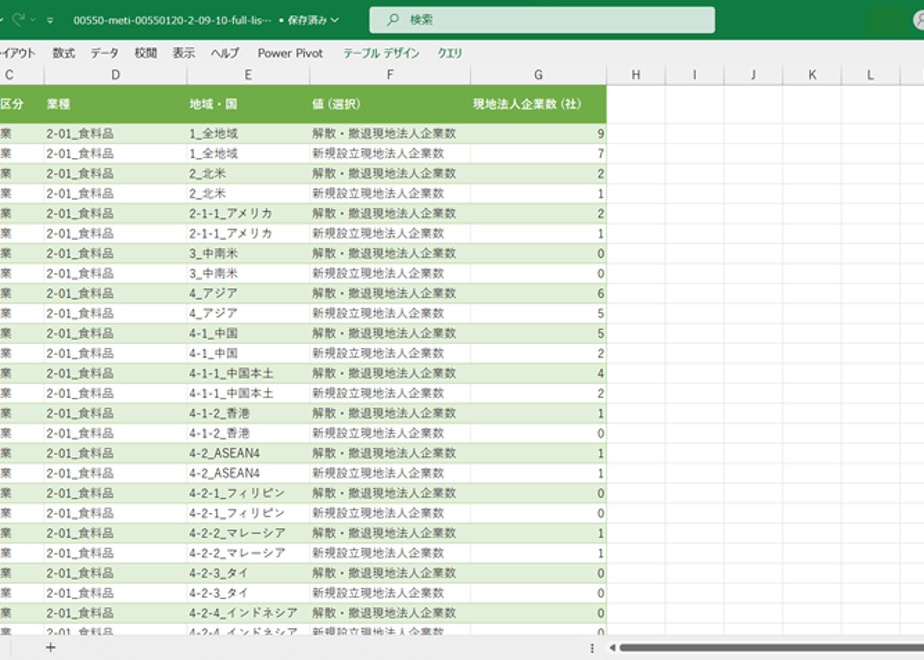Select column I header
This screenshot has height=660, width=924.
[694, 75]
